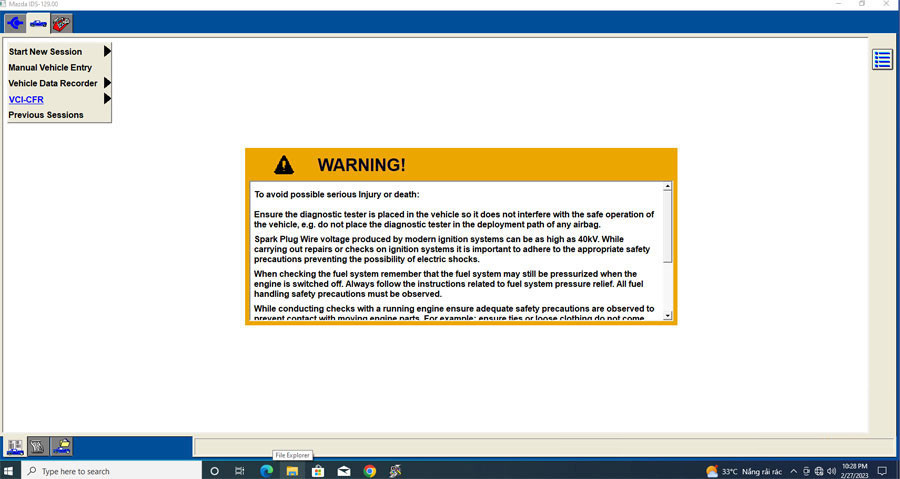Expand the VCI-CFR submenu arrow
The image size is (900, 479).
tap(107, 99)
